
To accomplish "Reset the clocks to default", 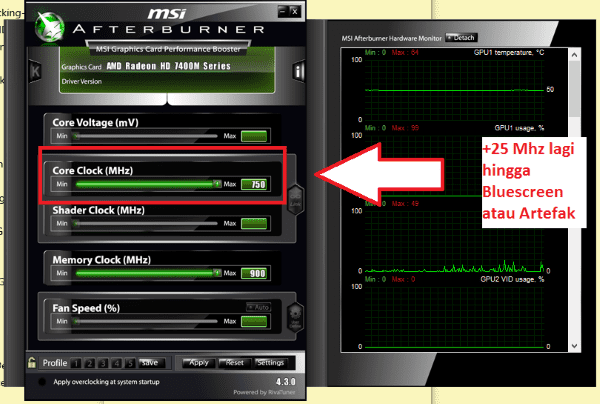I will [x=234, y=363].
